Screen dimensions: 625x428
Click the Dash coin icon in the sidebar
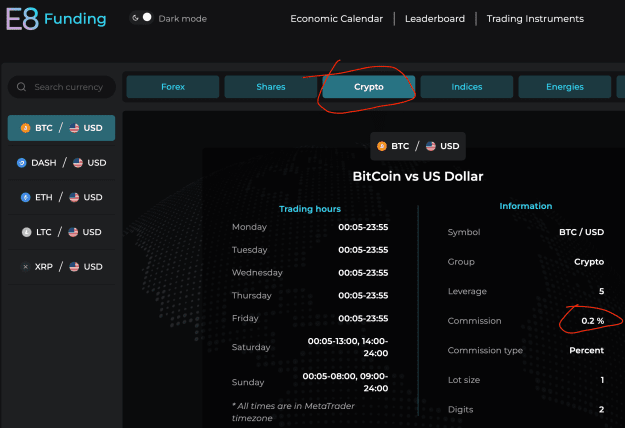22,163
